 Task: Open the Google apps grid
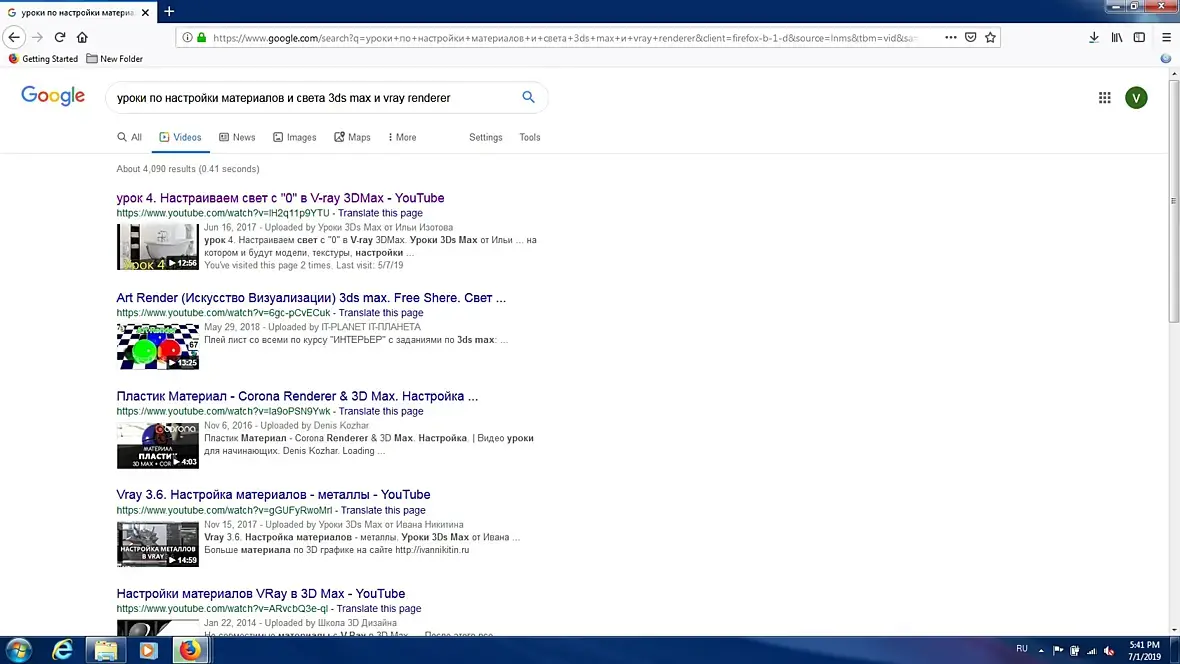pos(1105,97)
